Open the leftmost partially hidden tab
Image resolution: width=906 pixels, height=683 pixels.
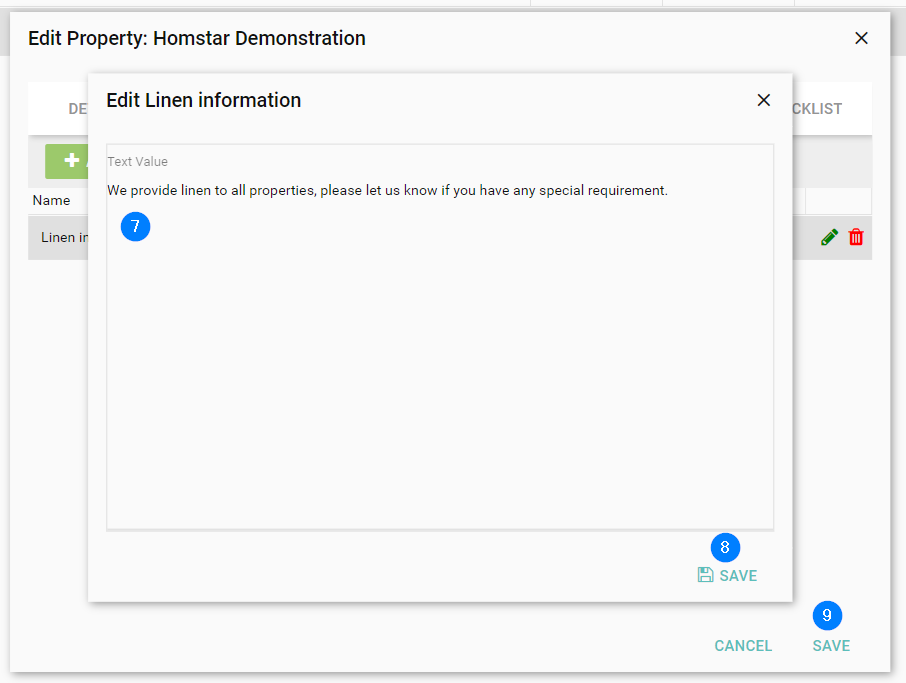(x=77, y=109)
